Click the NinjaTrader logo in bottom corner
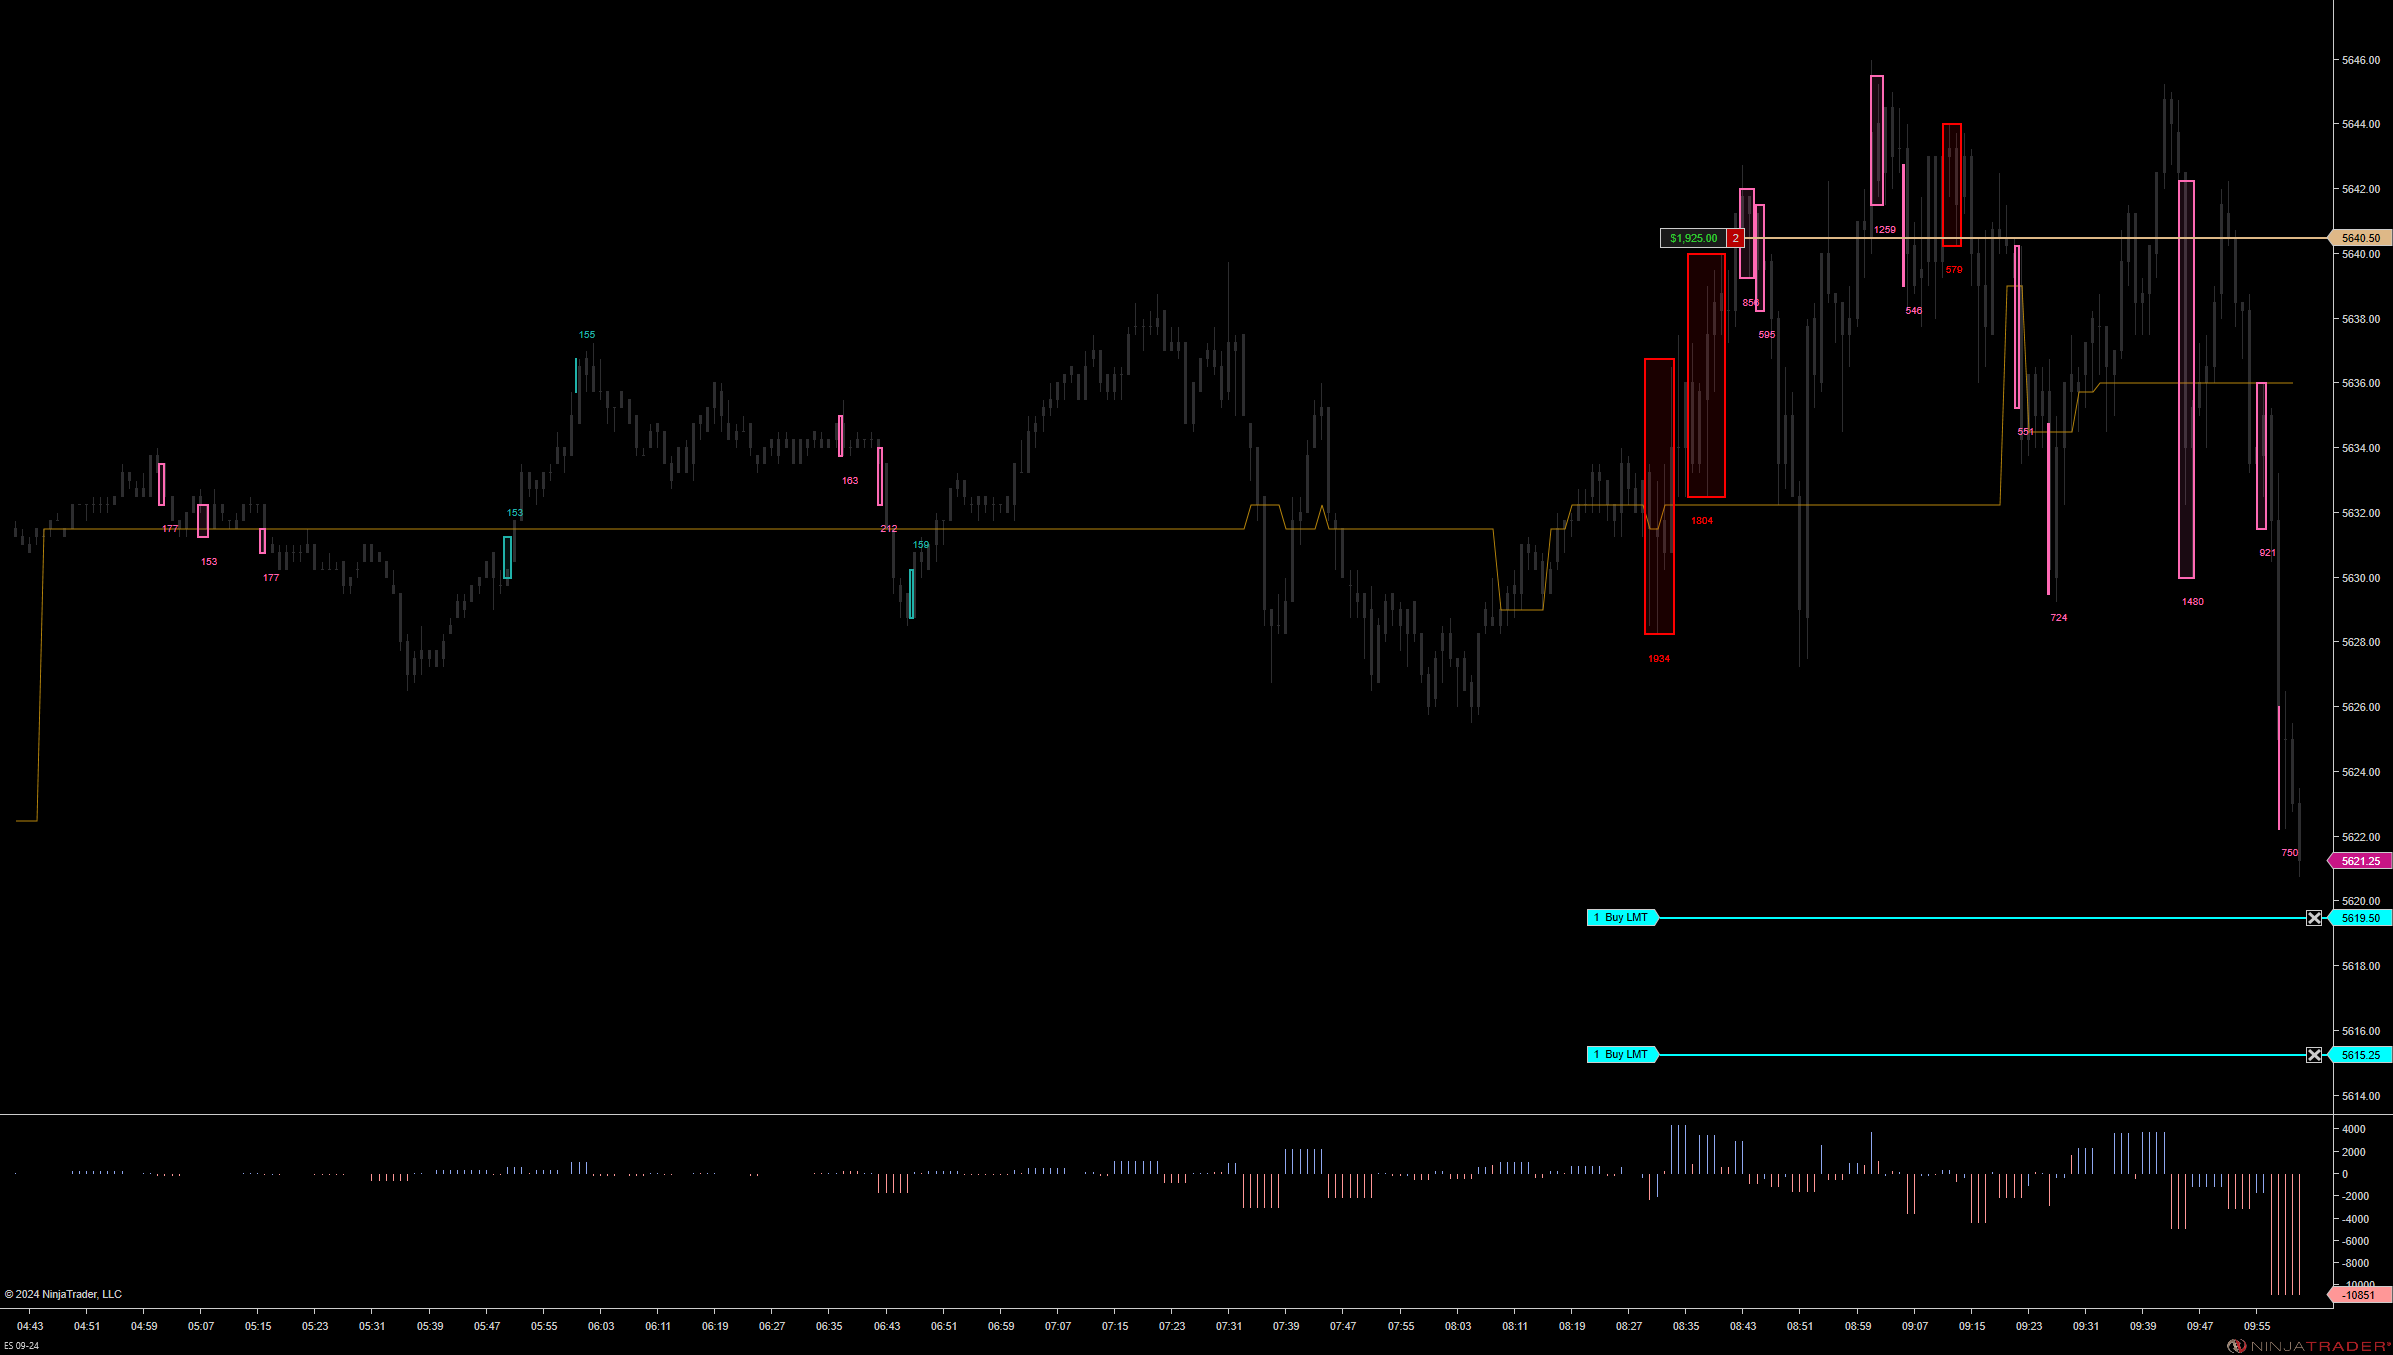2393x1355 pixels. click(x=2308, y=1346)
